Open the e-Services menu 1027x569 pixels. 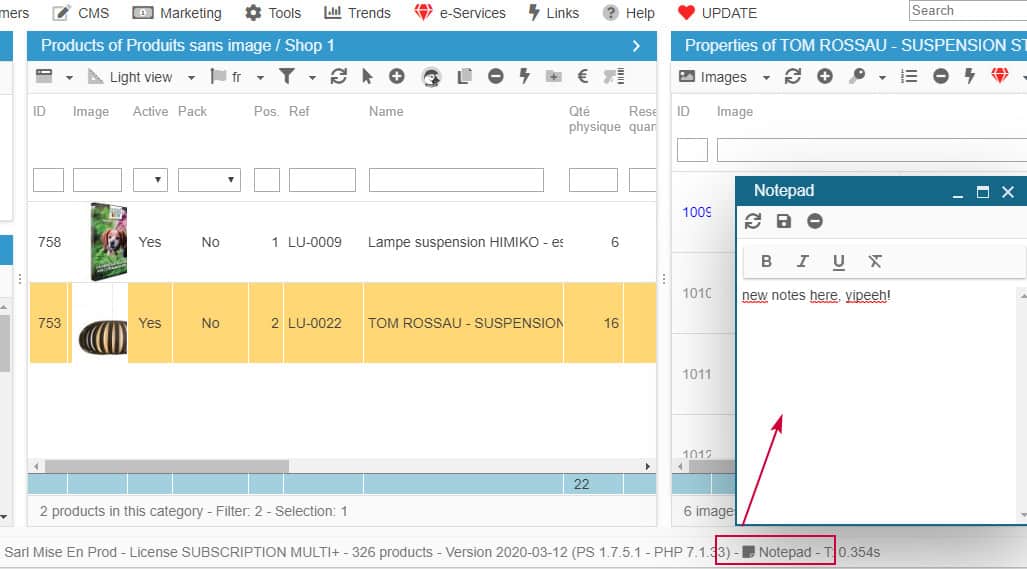tap(461, 13)
